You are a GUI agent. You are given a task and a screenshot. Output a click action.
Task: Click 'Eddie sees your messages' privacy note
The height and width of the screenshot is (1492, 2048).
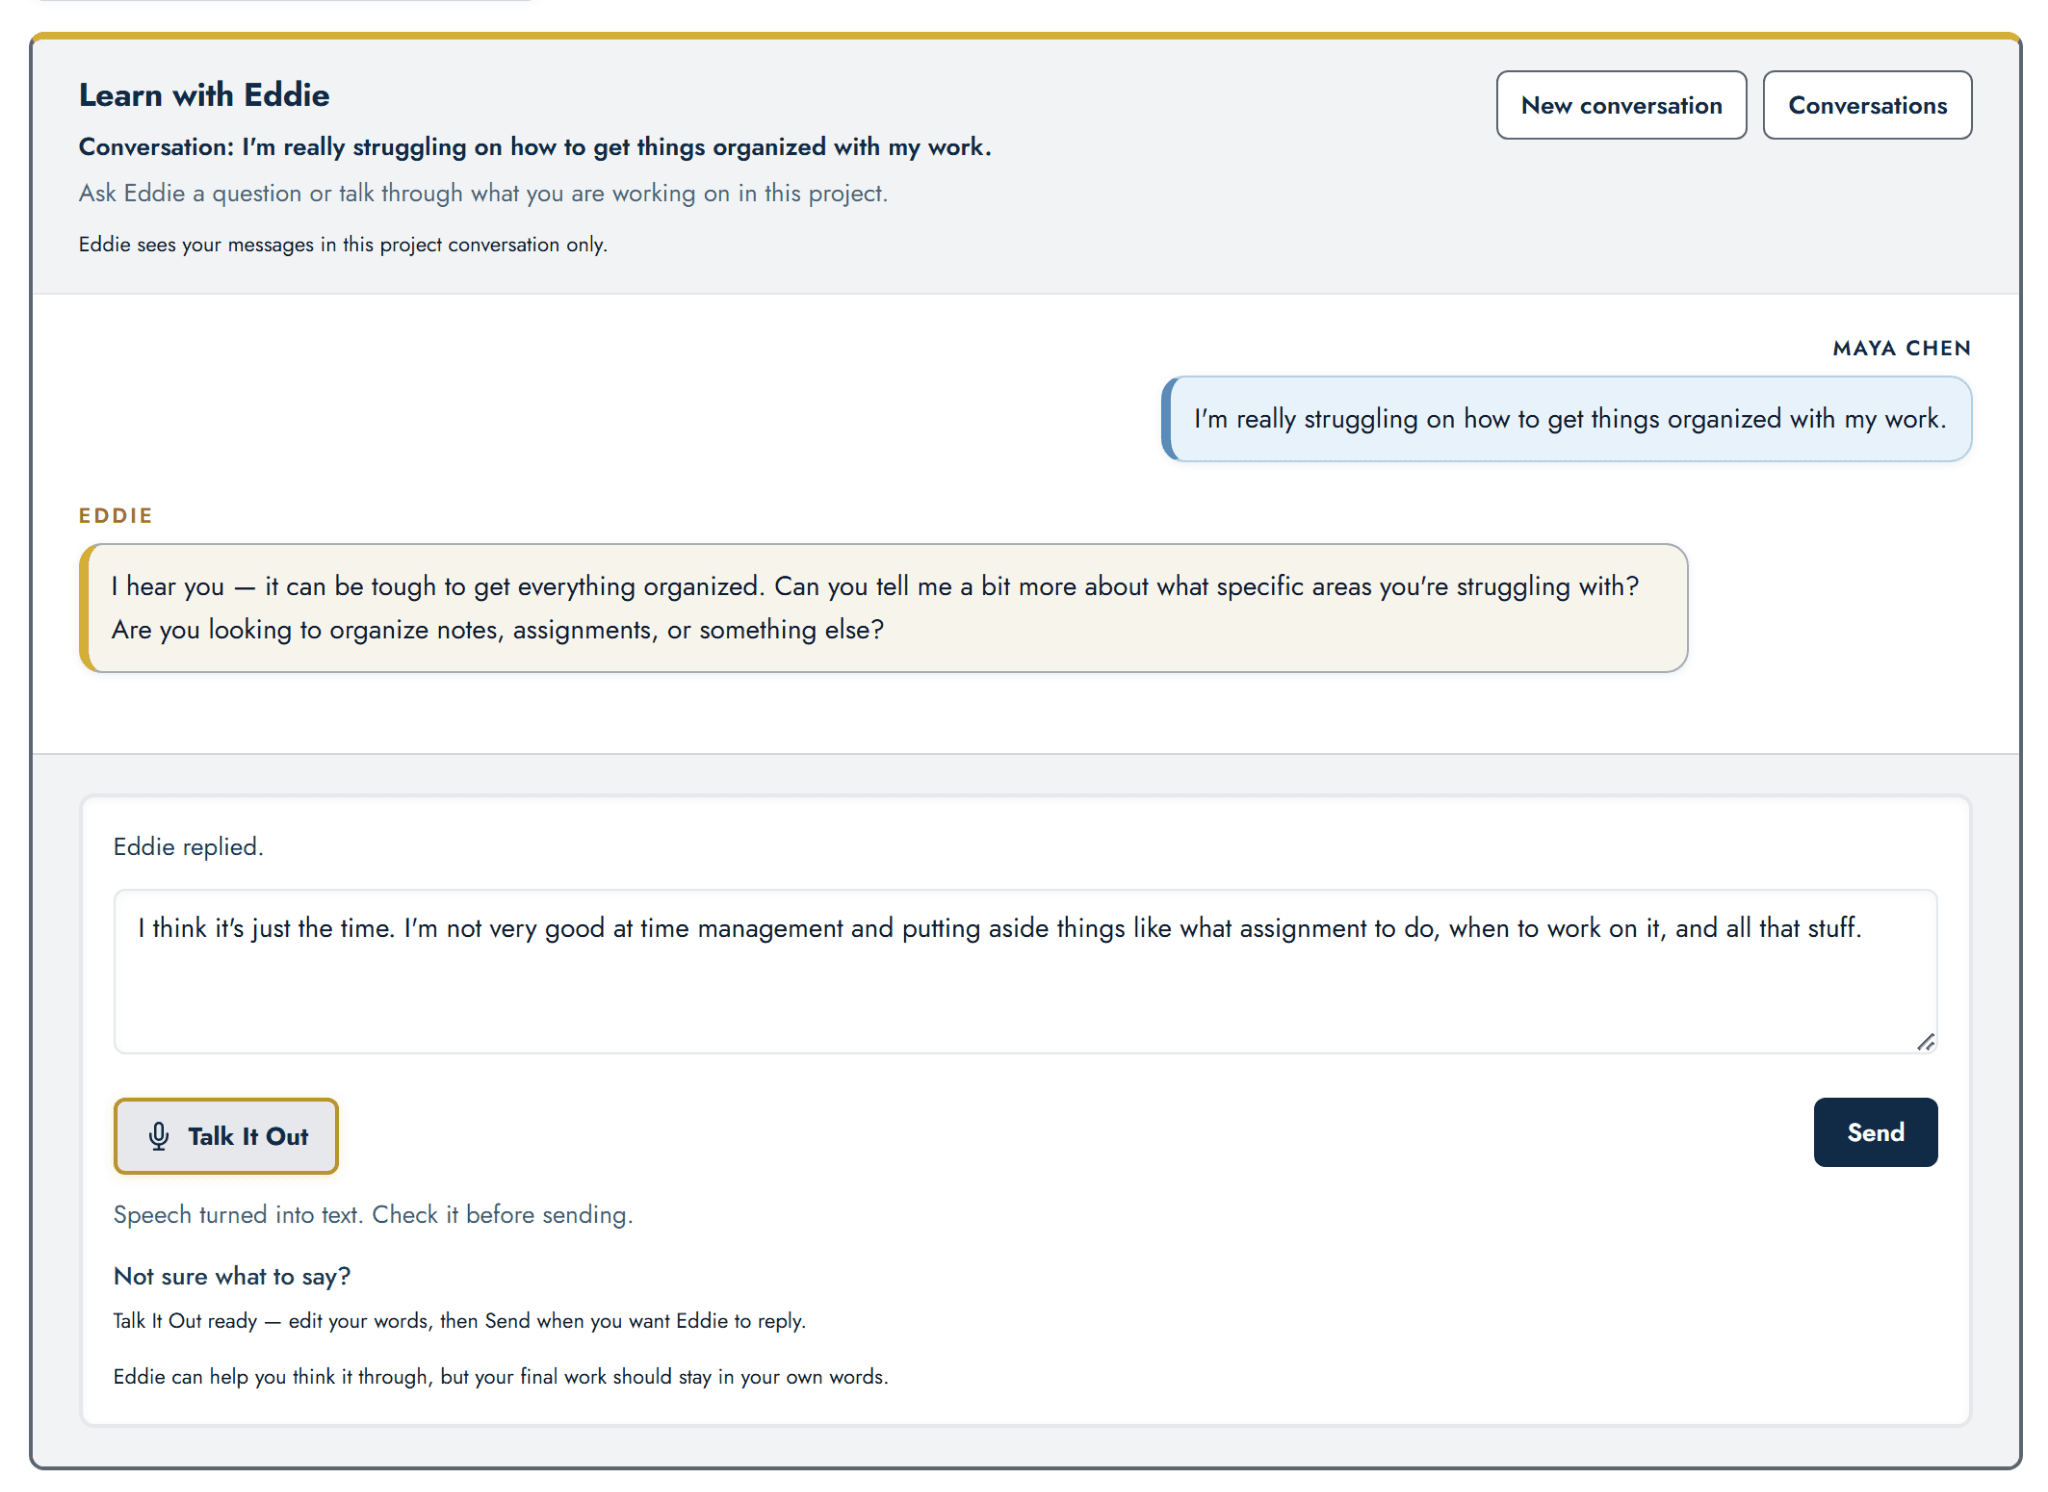click(x=343, y=244)
